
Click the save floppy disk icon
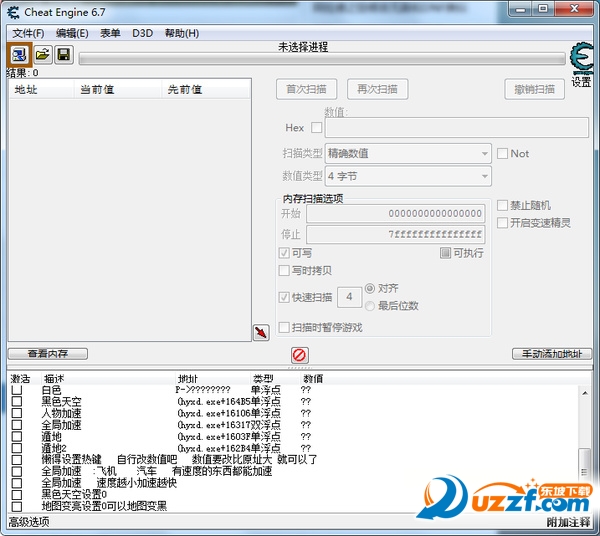[x=64, y=55]
